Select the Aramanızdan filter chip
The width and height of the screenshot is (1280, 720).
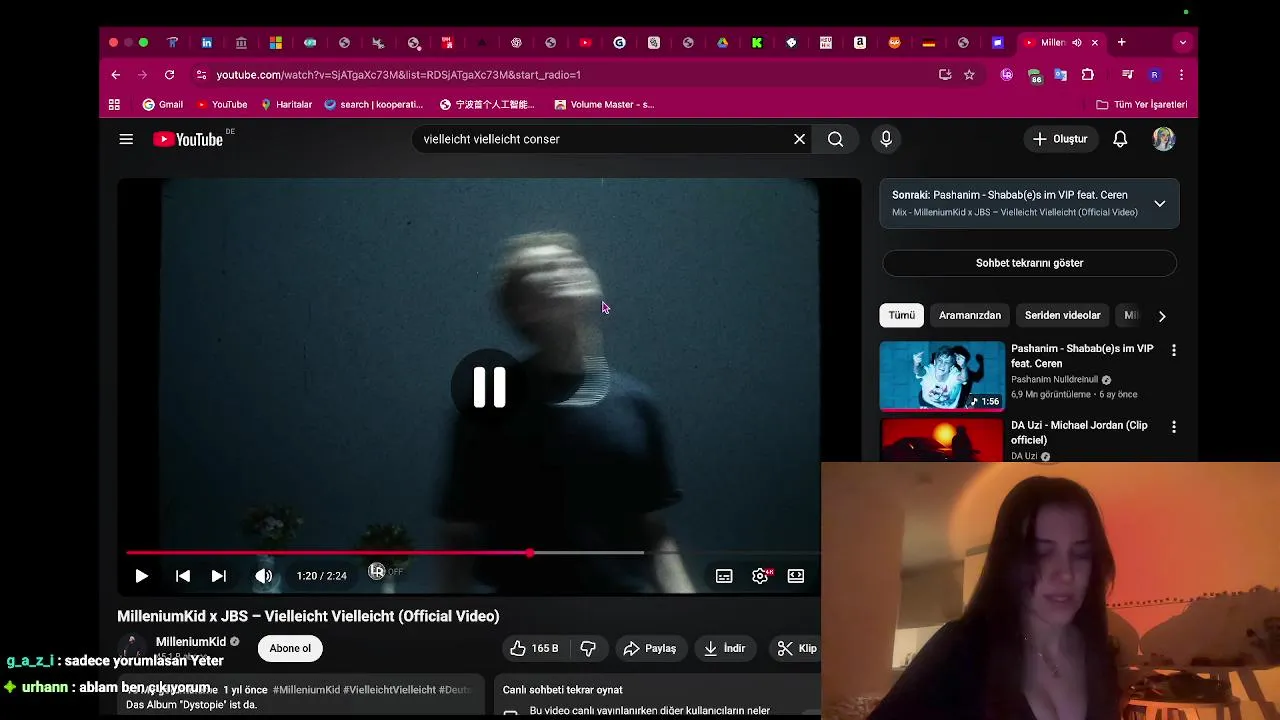970,315
